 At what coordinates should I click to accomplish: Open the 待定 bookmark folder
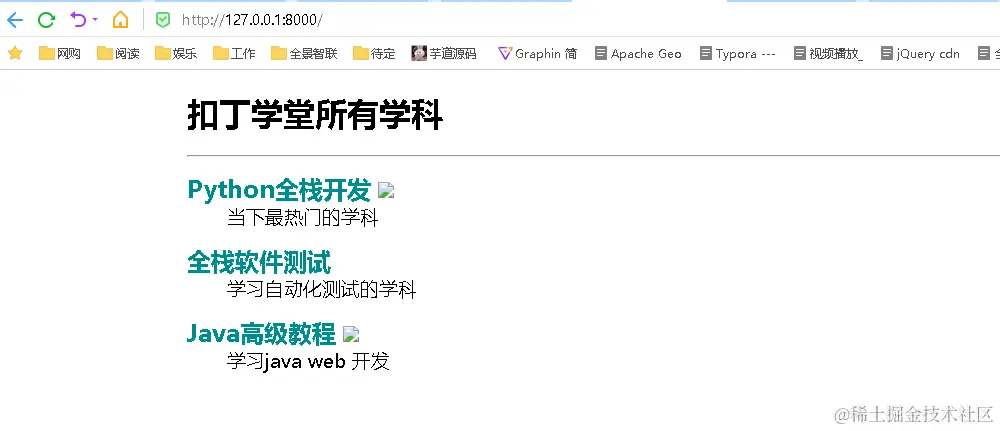click(374, 54)
